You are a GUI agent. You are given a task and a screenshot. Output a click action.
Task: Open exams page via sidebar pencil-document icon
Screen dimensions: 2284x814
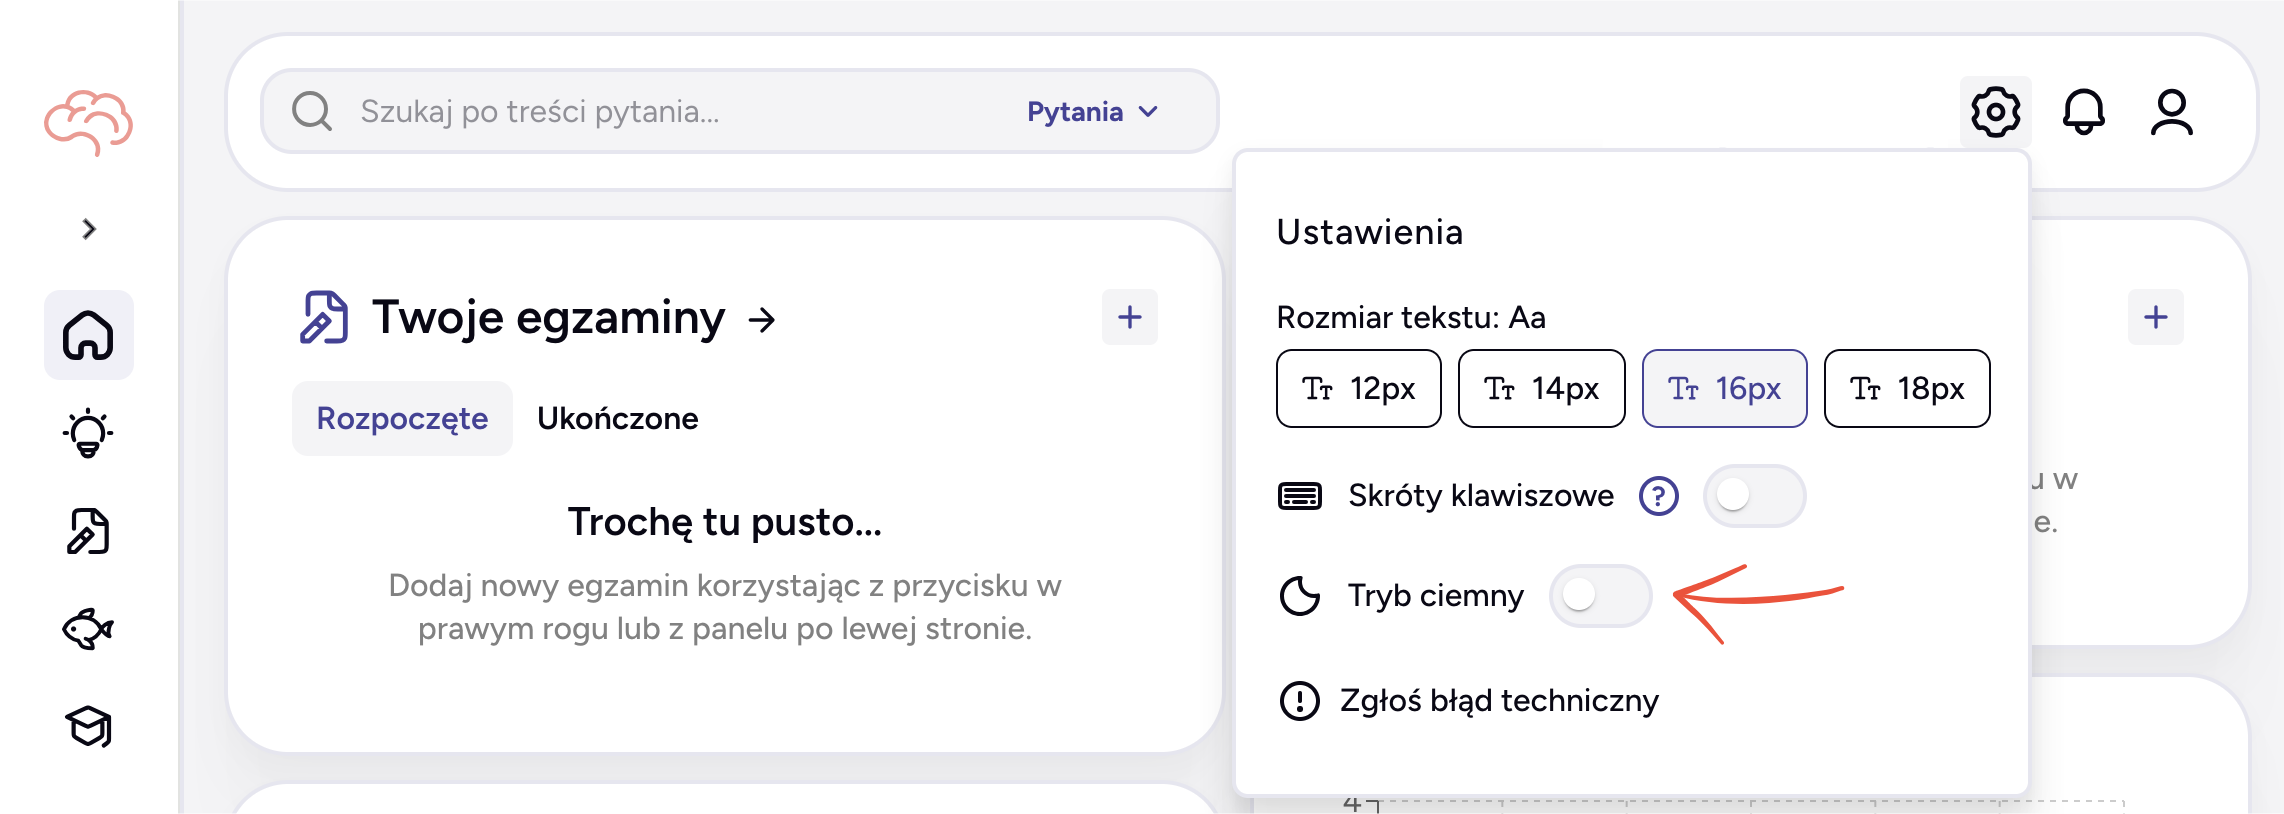tap(89, 531)
